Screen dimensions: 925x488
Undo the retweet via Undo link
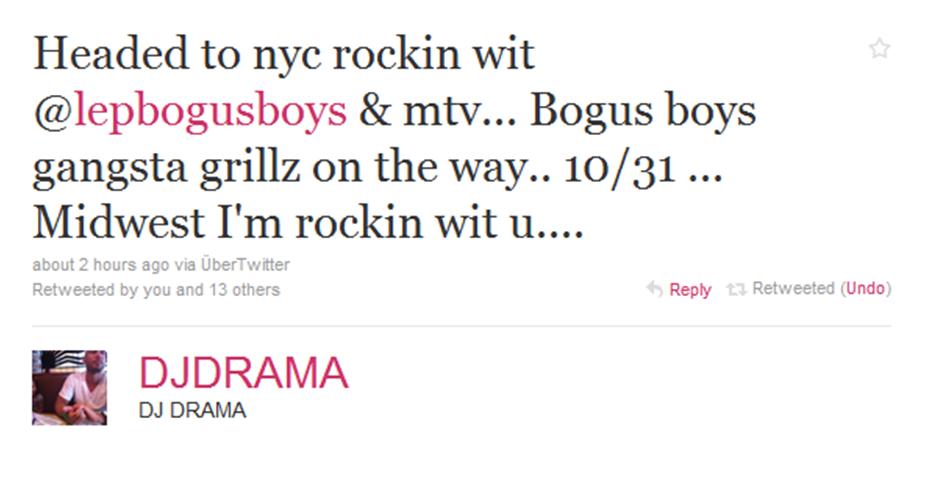(866, 289)
